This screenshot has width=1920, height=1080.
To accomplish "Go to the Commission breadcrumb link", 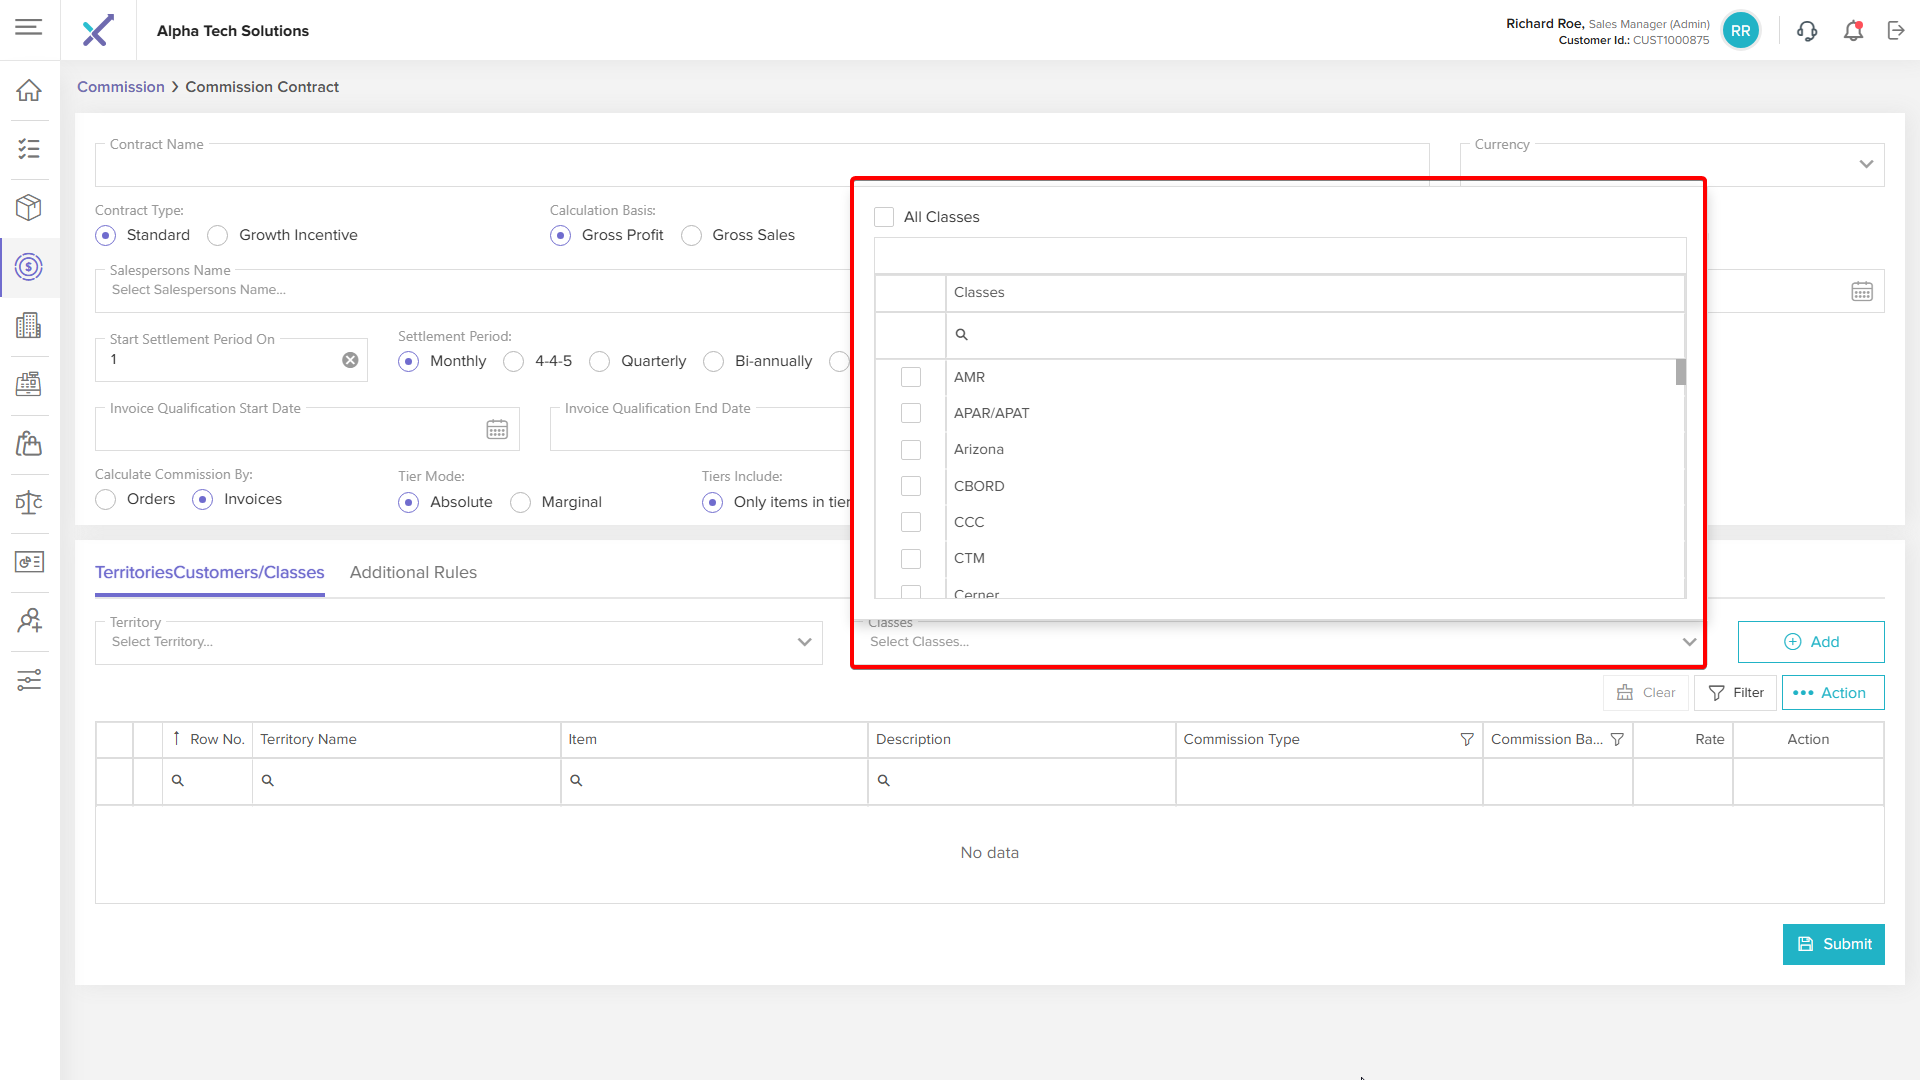I will click(x=120, y=87).
